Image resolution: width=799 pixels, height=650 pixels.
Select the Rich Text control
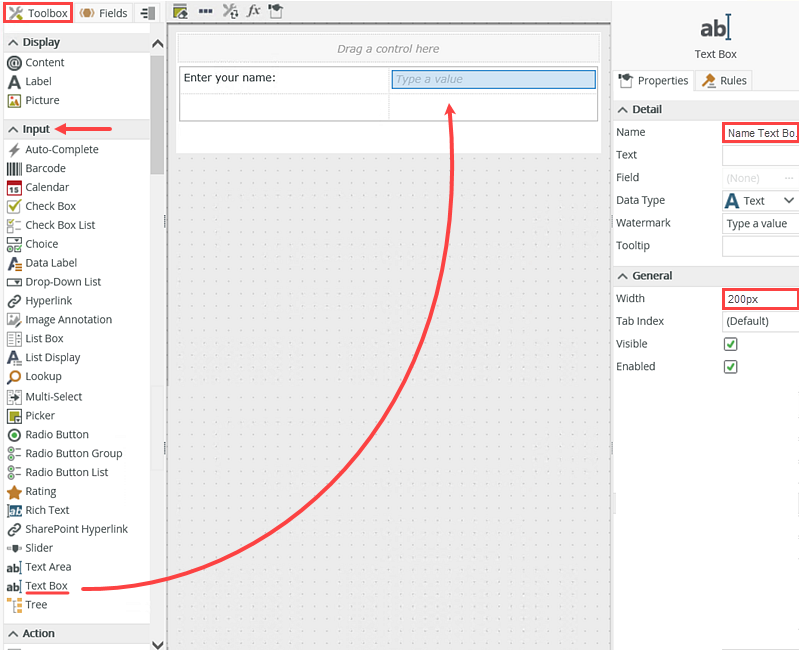tap(38, 510)
